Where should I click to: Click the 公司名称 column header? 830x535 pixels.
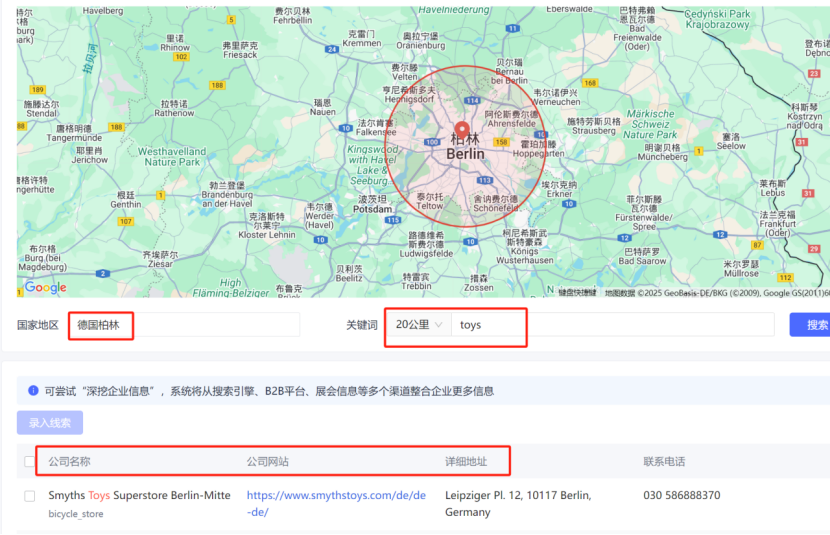tap(69, 461)
